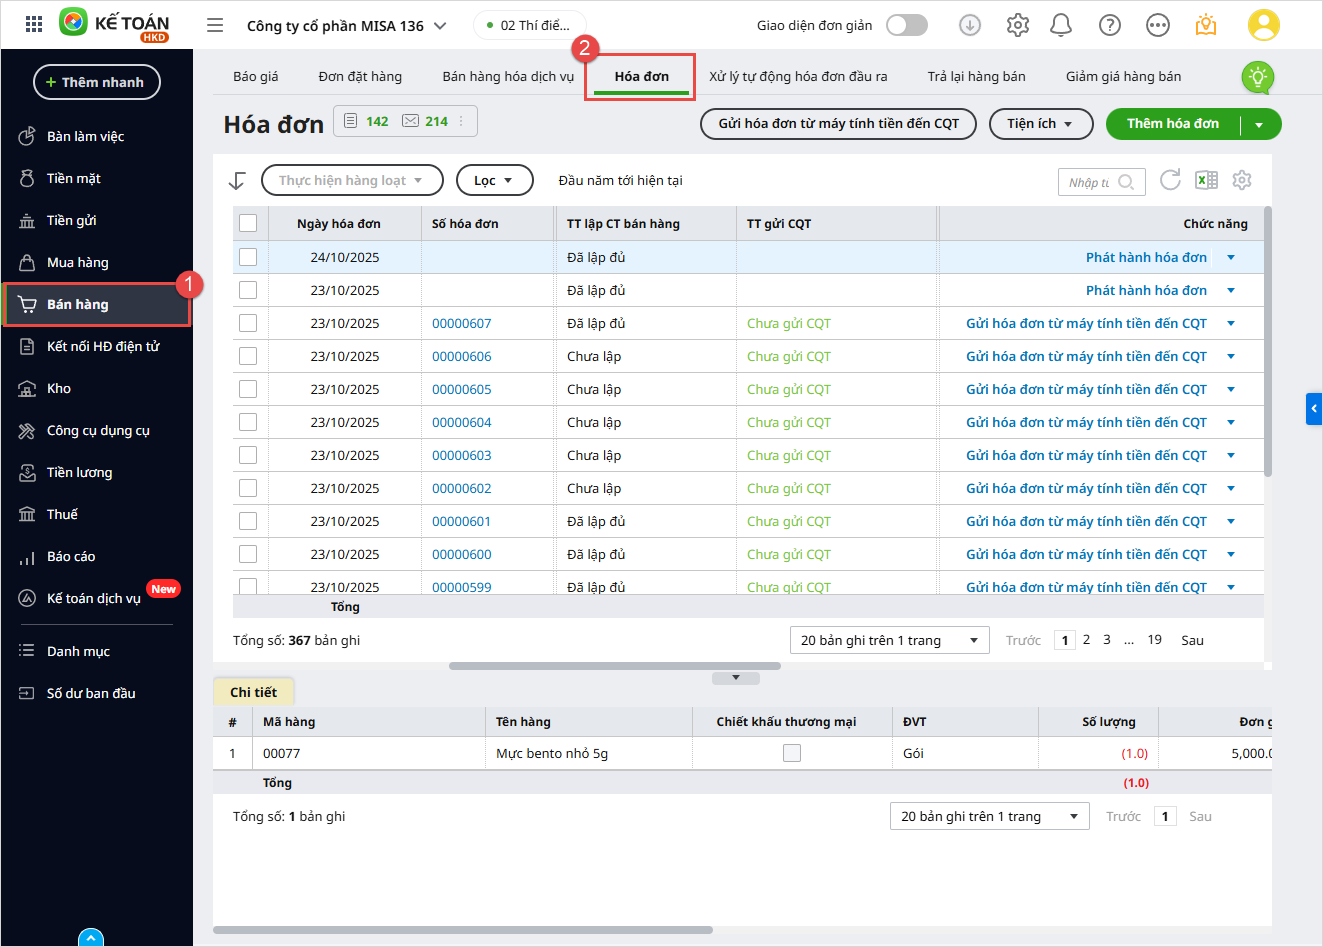Open the top records-per-page dropdown
This screenshot has width=1323, height=947.
coord(889,640)
